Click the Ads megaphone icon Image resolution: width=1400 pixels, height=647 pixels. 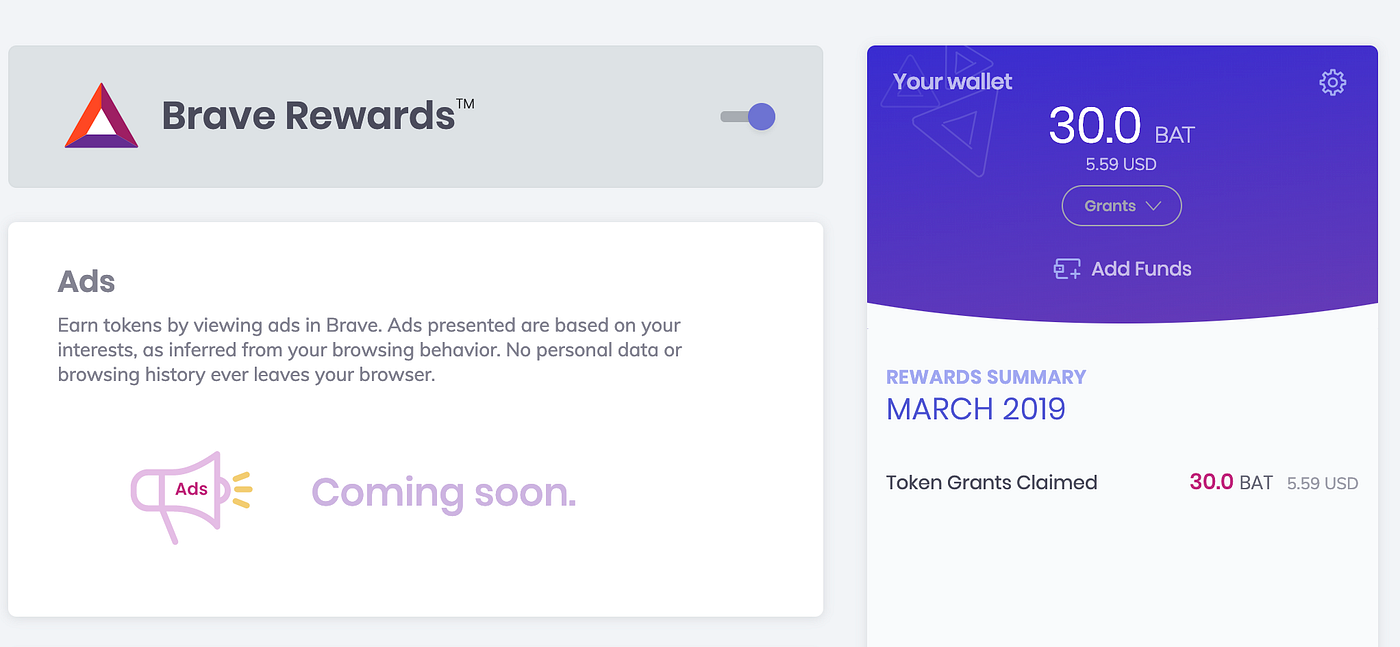190,496
